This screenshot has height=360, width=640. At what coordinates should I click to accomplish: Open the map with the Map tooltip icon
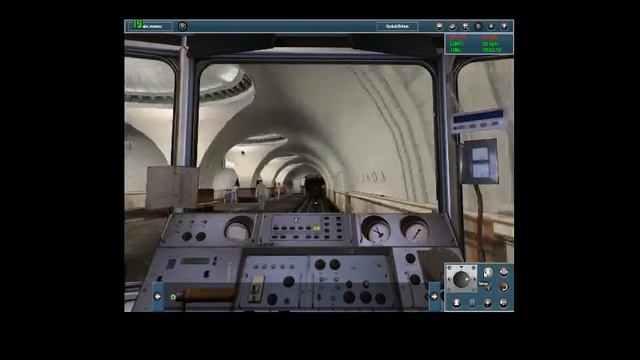coord(488,273)
